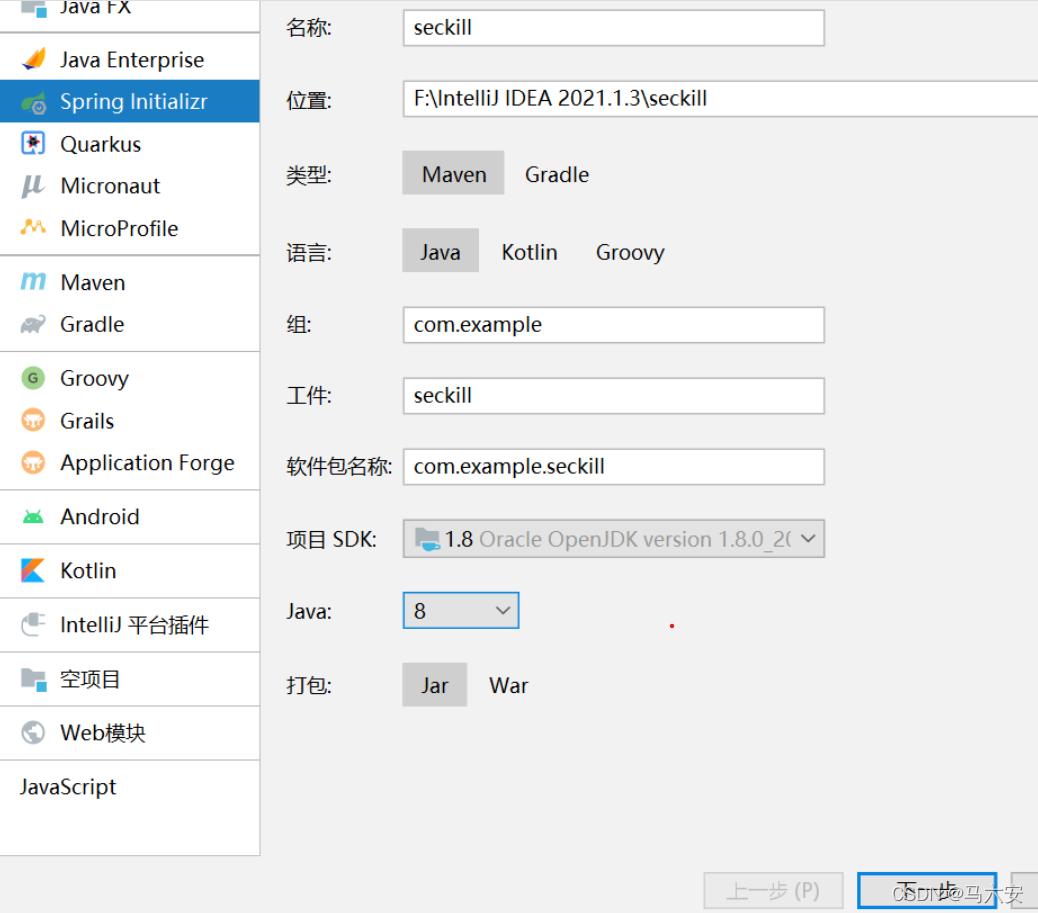Select Micronaut in the generator list

(x=130, y=186)
